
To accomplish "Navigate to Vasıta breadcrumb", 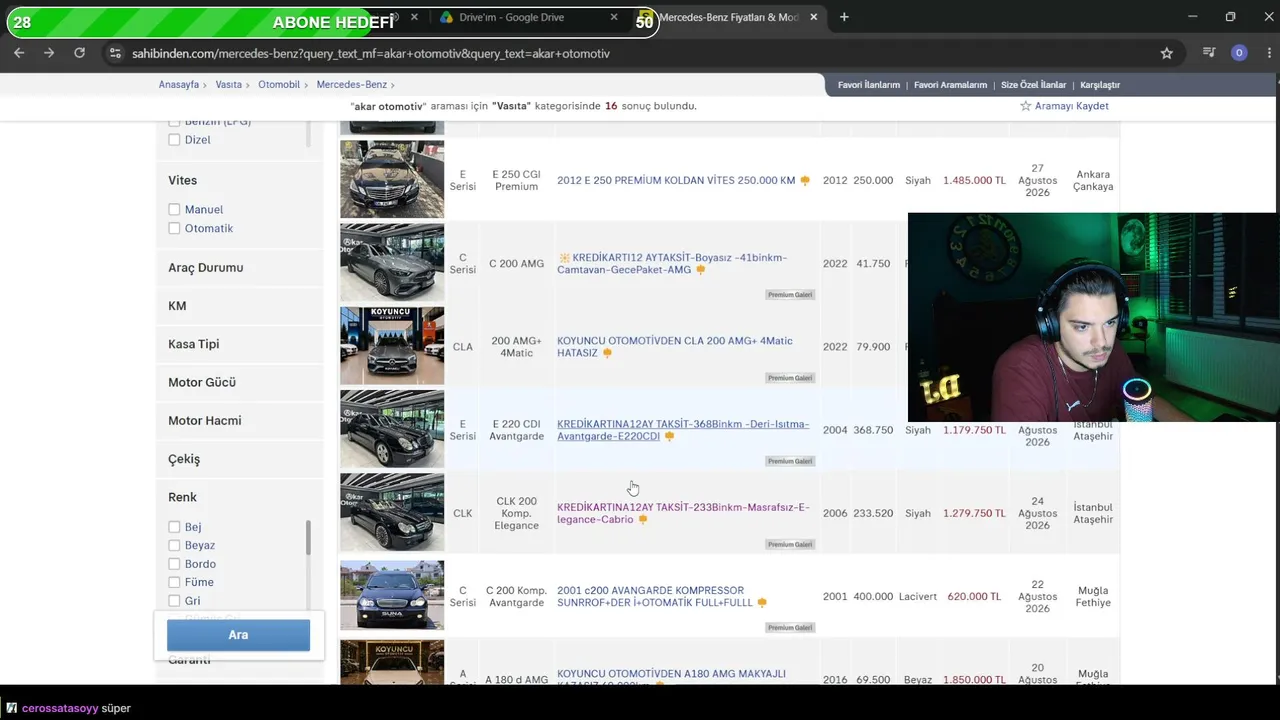I will (x=228, y=85).
